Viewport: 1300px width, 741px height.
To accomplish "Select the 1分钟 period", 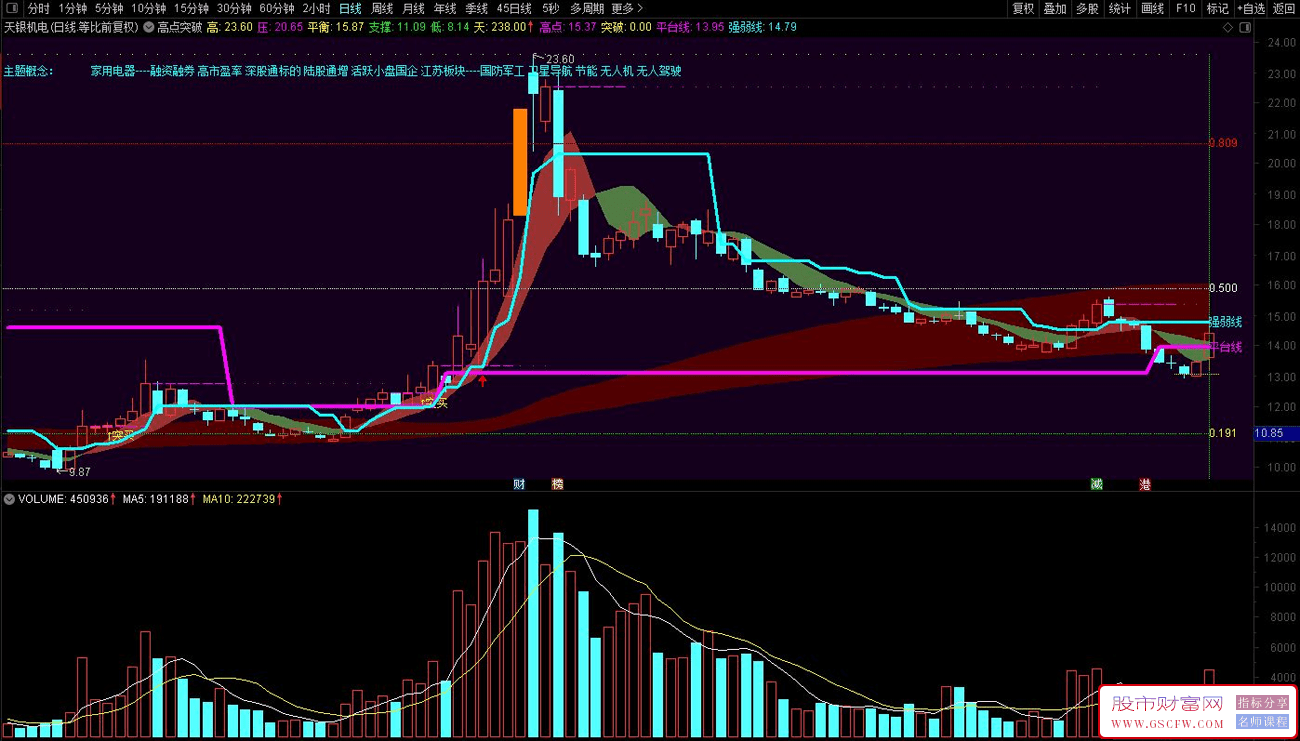I will pyautogui.click(x=73, y=8).
